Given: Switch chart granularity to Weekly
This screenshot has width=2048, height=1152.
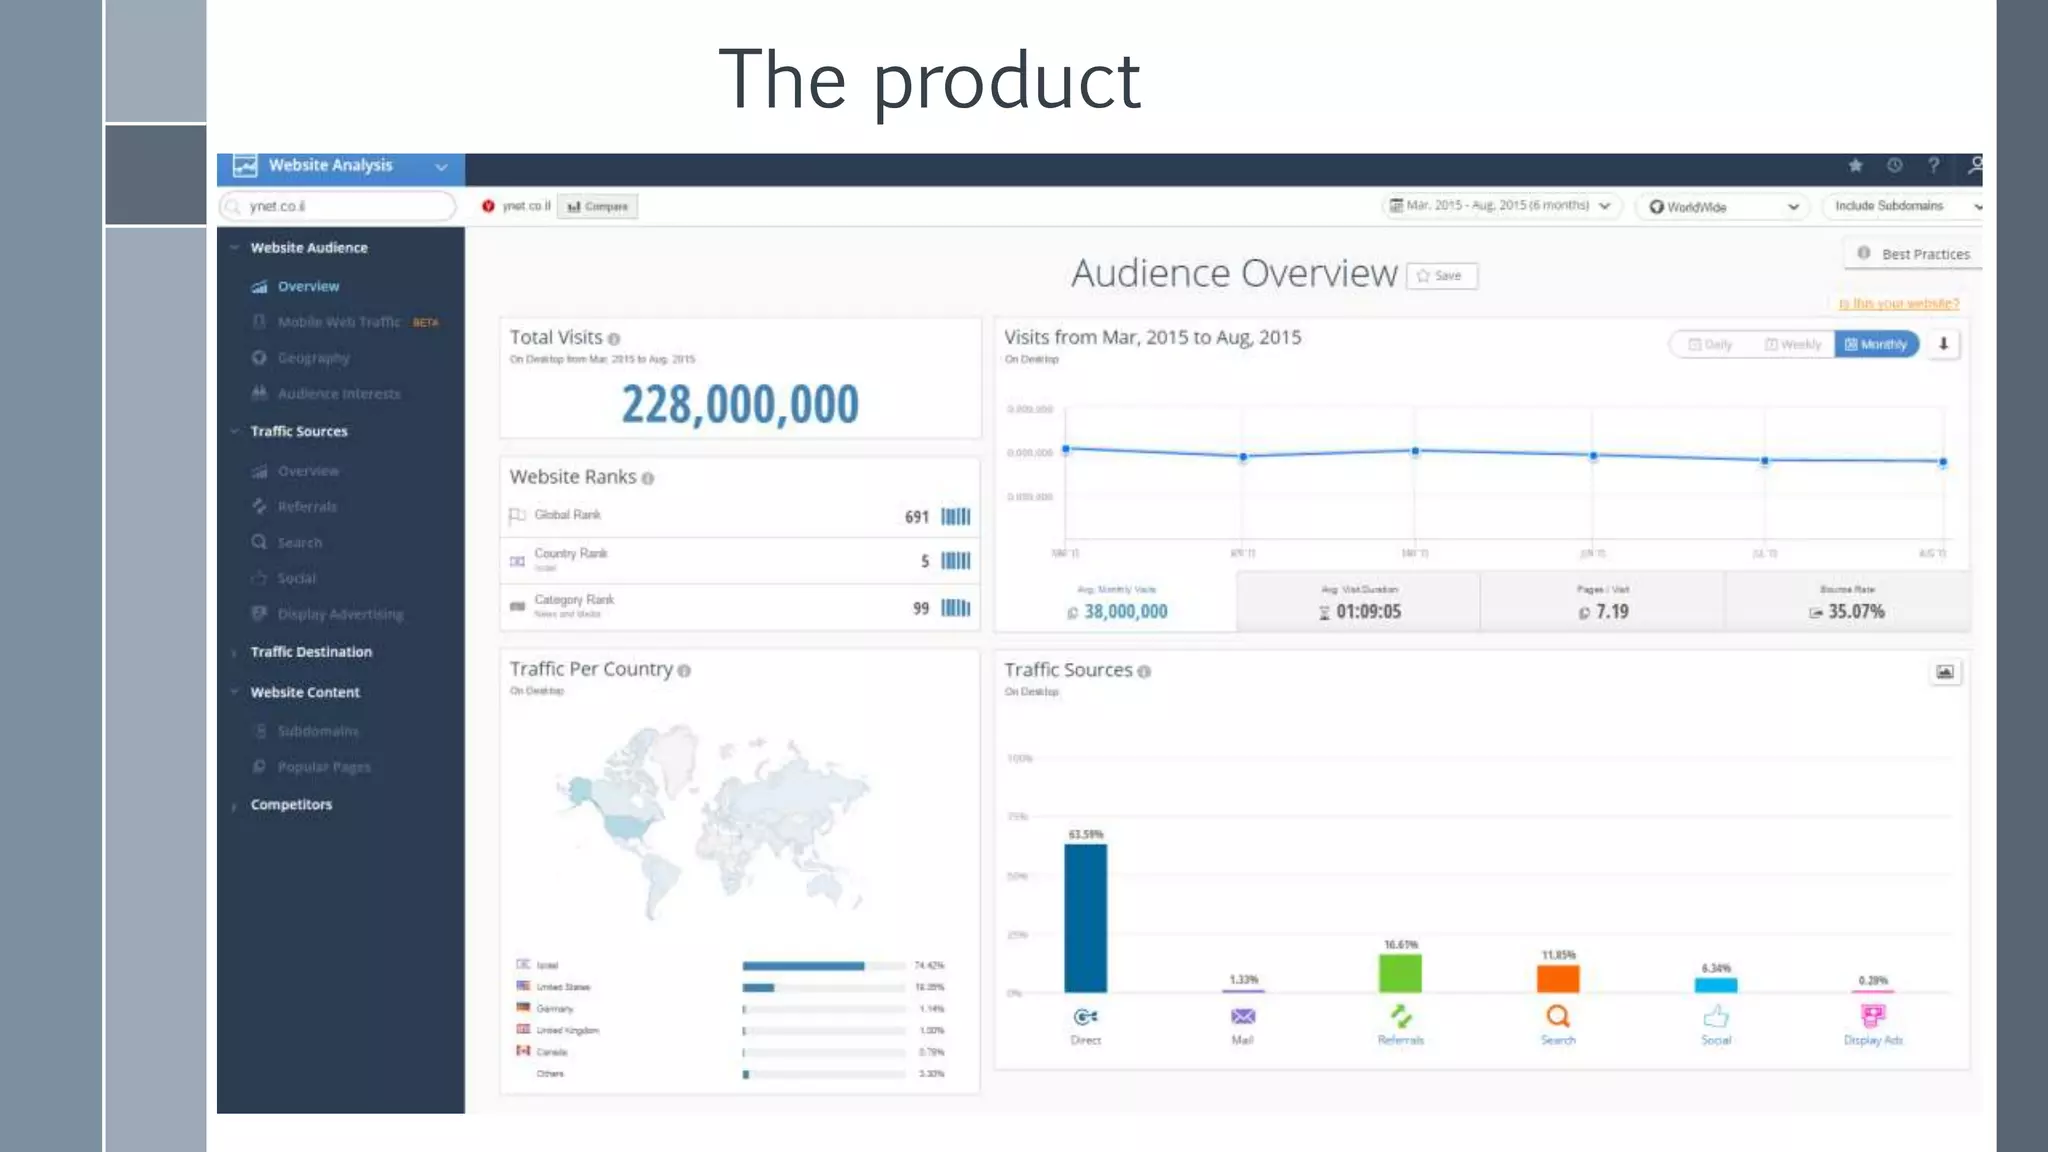Looking at the screenshot, I should 1792,344.
